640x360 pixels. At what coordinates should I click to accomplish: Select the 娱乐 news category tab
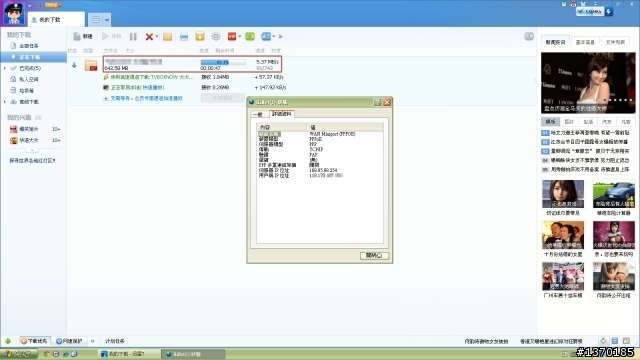click(551, 122)
